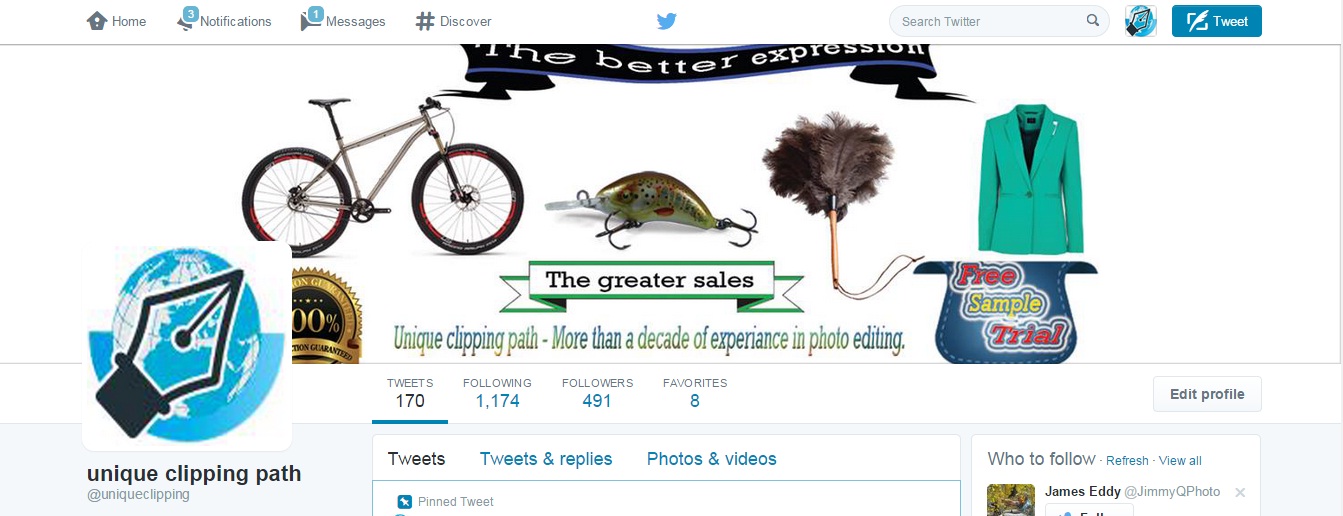Select the Tweets count stat
Image resolution: width=1343 pixels, height=516 pixels.
(410, 393)
